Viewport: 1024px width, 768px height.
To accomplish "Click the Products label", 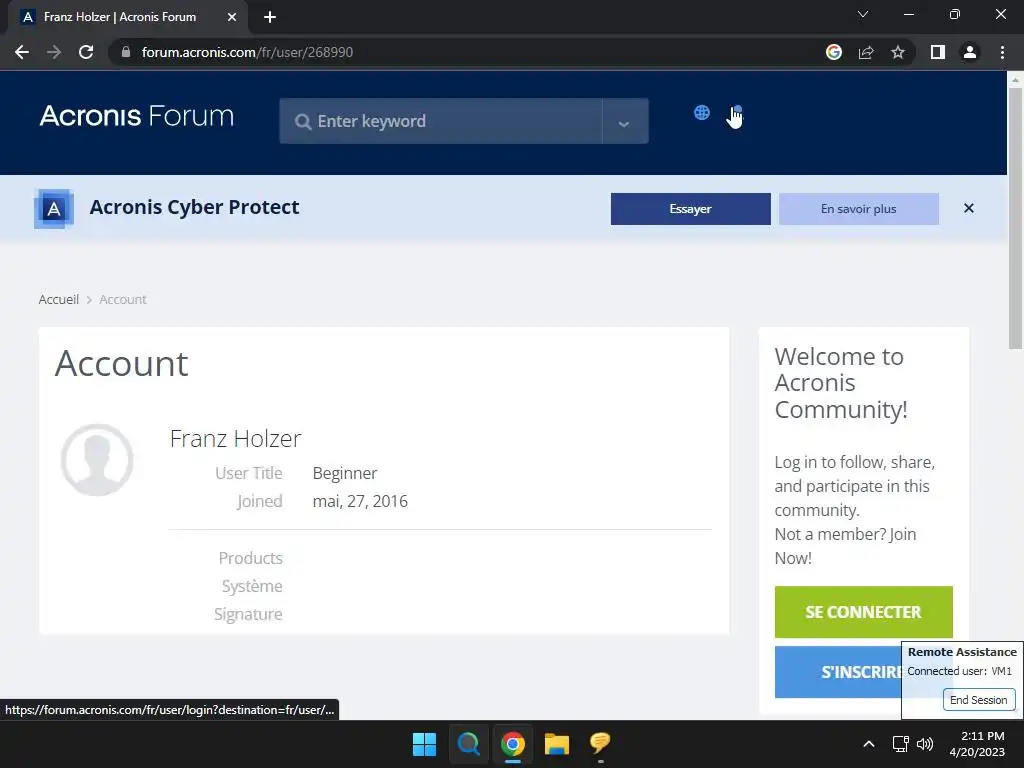I will pos(250,558).
